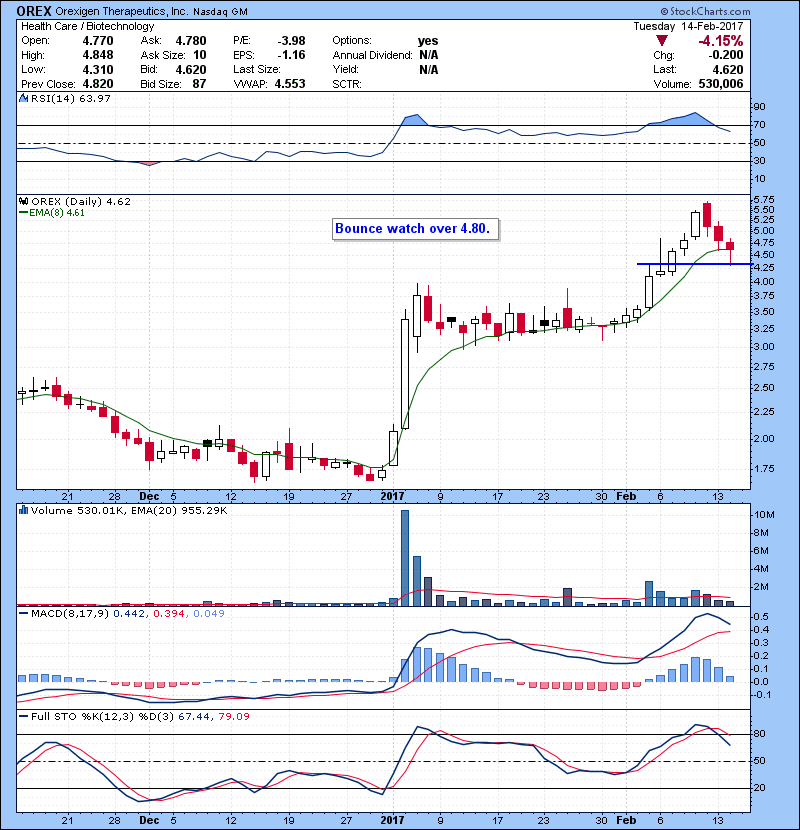
Task: Click the candlestick icon beside OREX (Daily)
Action: (x=23, y=201)
